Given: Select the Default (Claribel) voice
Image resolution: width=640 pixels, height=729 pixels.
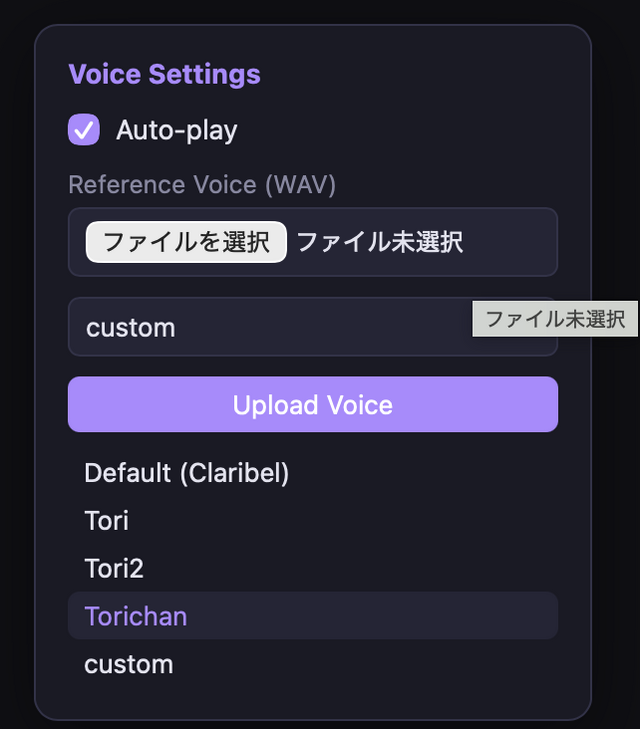Looking at the screenshot, I should coord(187,473).
